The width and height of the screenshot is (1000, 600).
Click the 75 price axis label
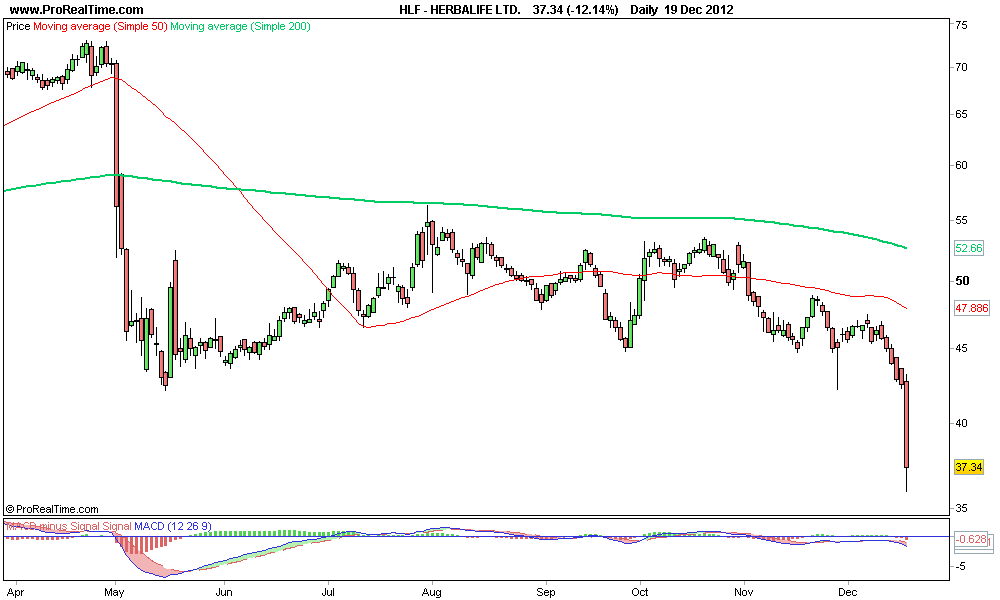click(x=961, y=25)
